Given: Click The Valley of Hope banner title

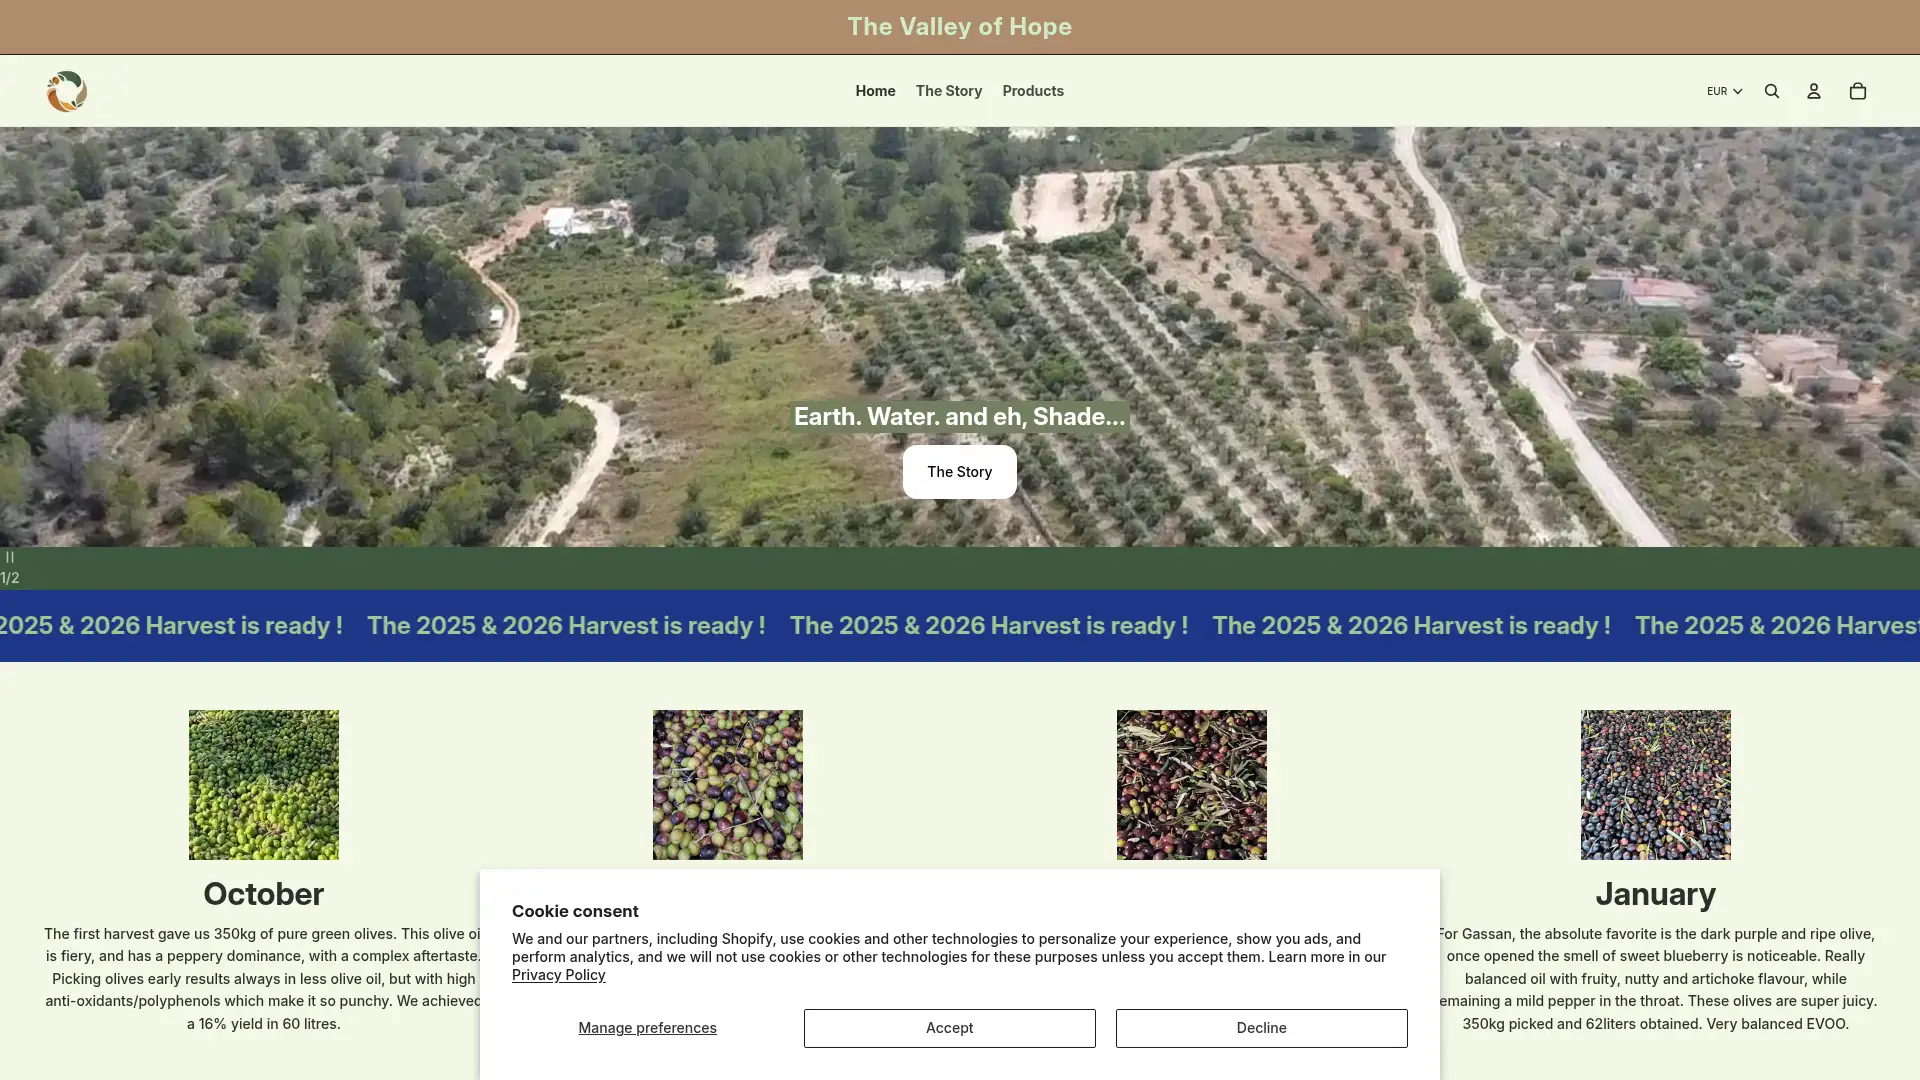Looking at the screenshot, I should (959, 26).
